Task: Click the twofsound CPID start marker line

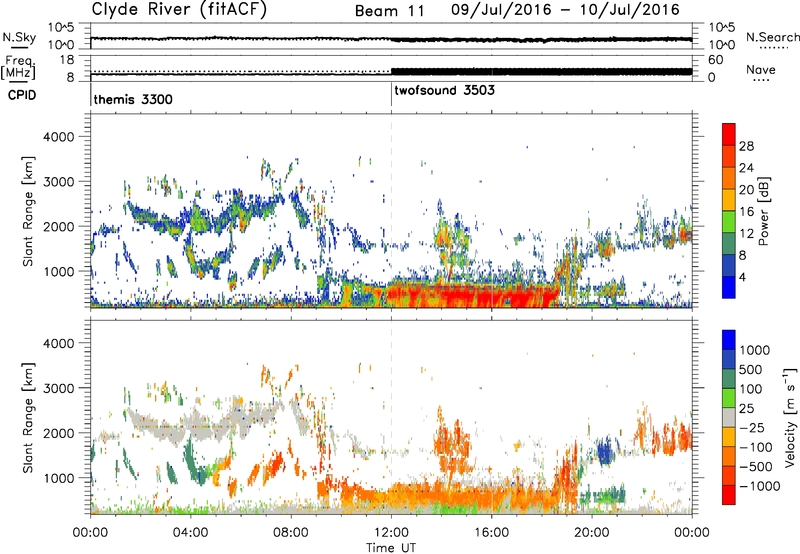Action: point(391,94)
